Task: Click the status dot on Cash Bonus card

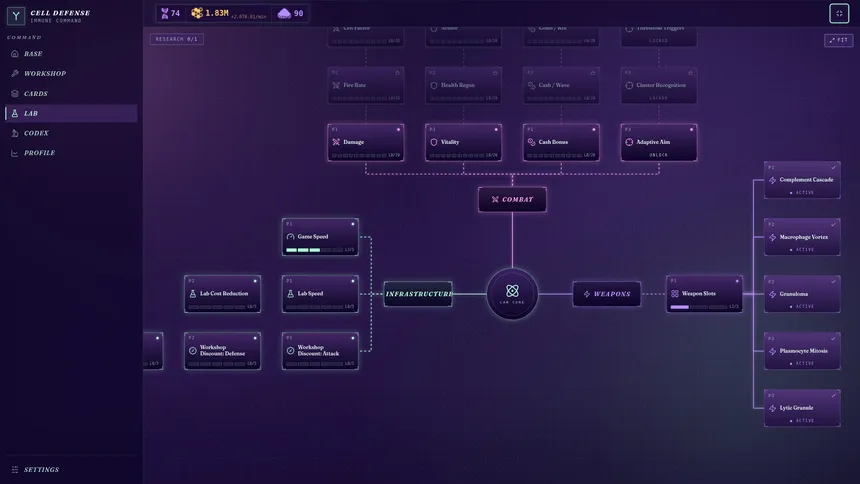Action: tap(593, 130)
